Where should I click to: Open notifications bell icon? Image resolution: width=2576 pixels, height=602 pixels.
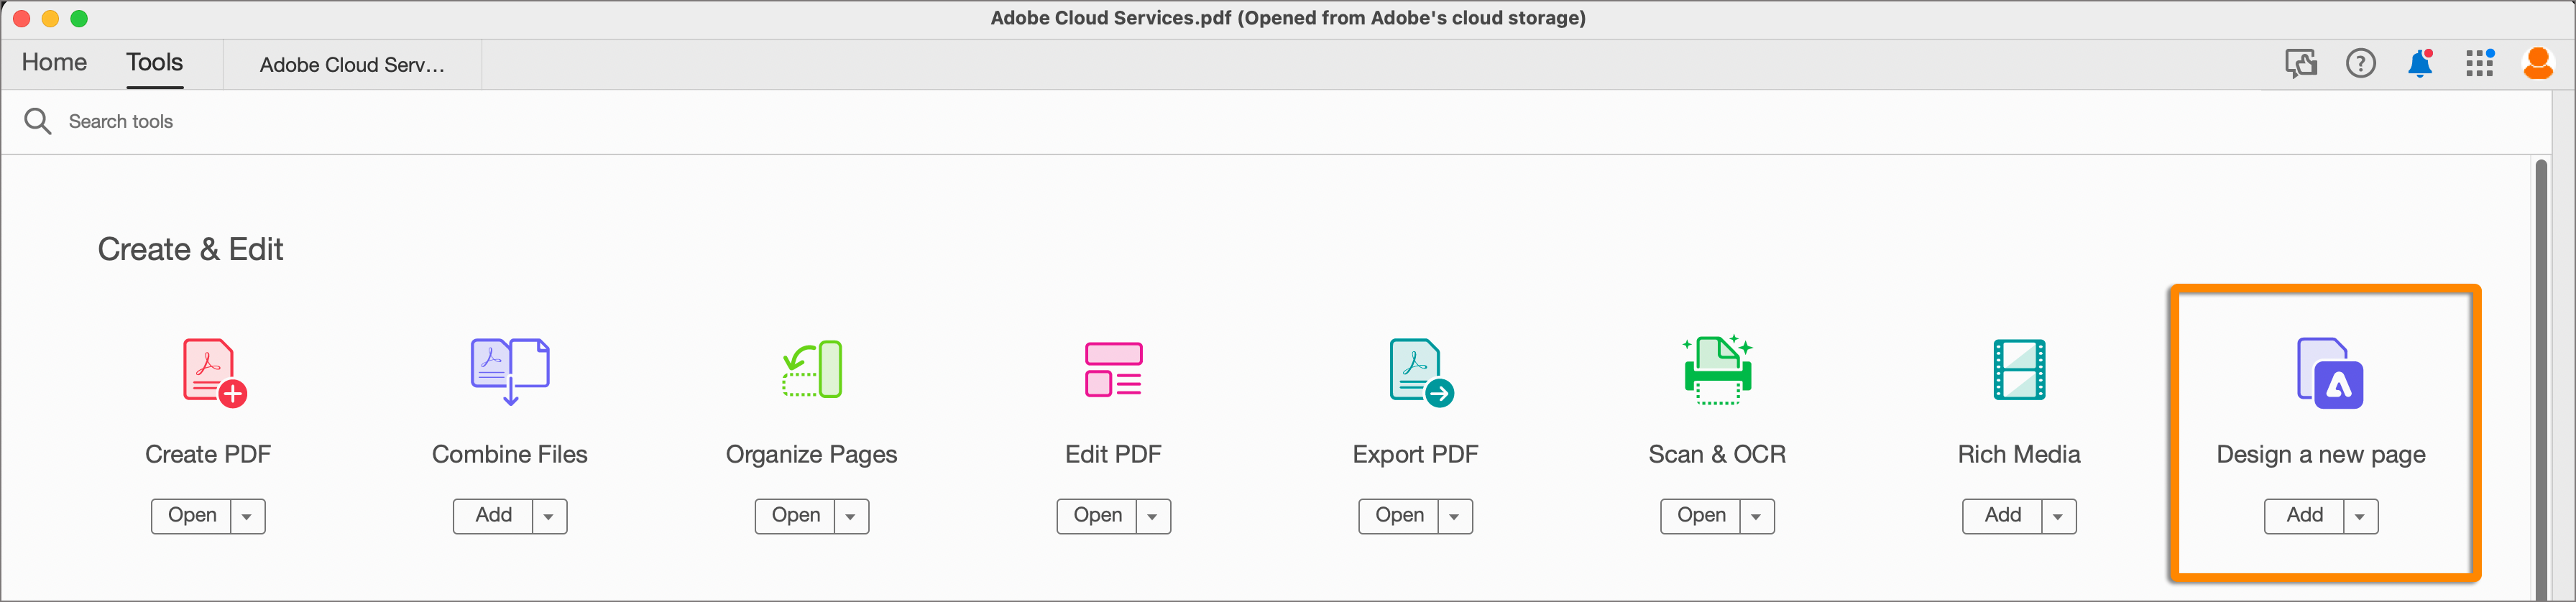point(2420,64)
